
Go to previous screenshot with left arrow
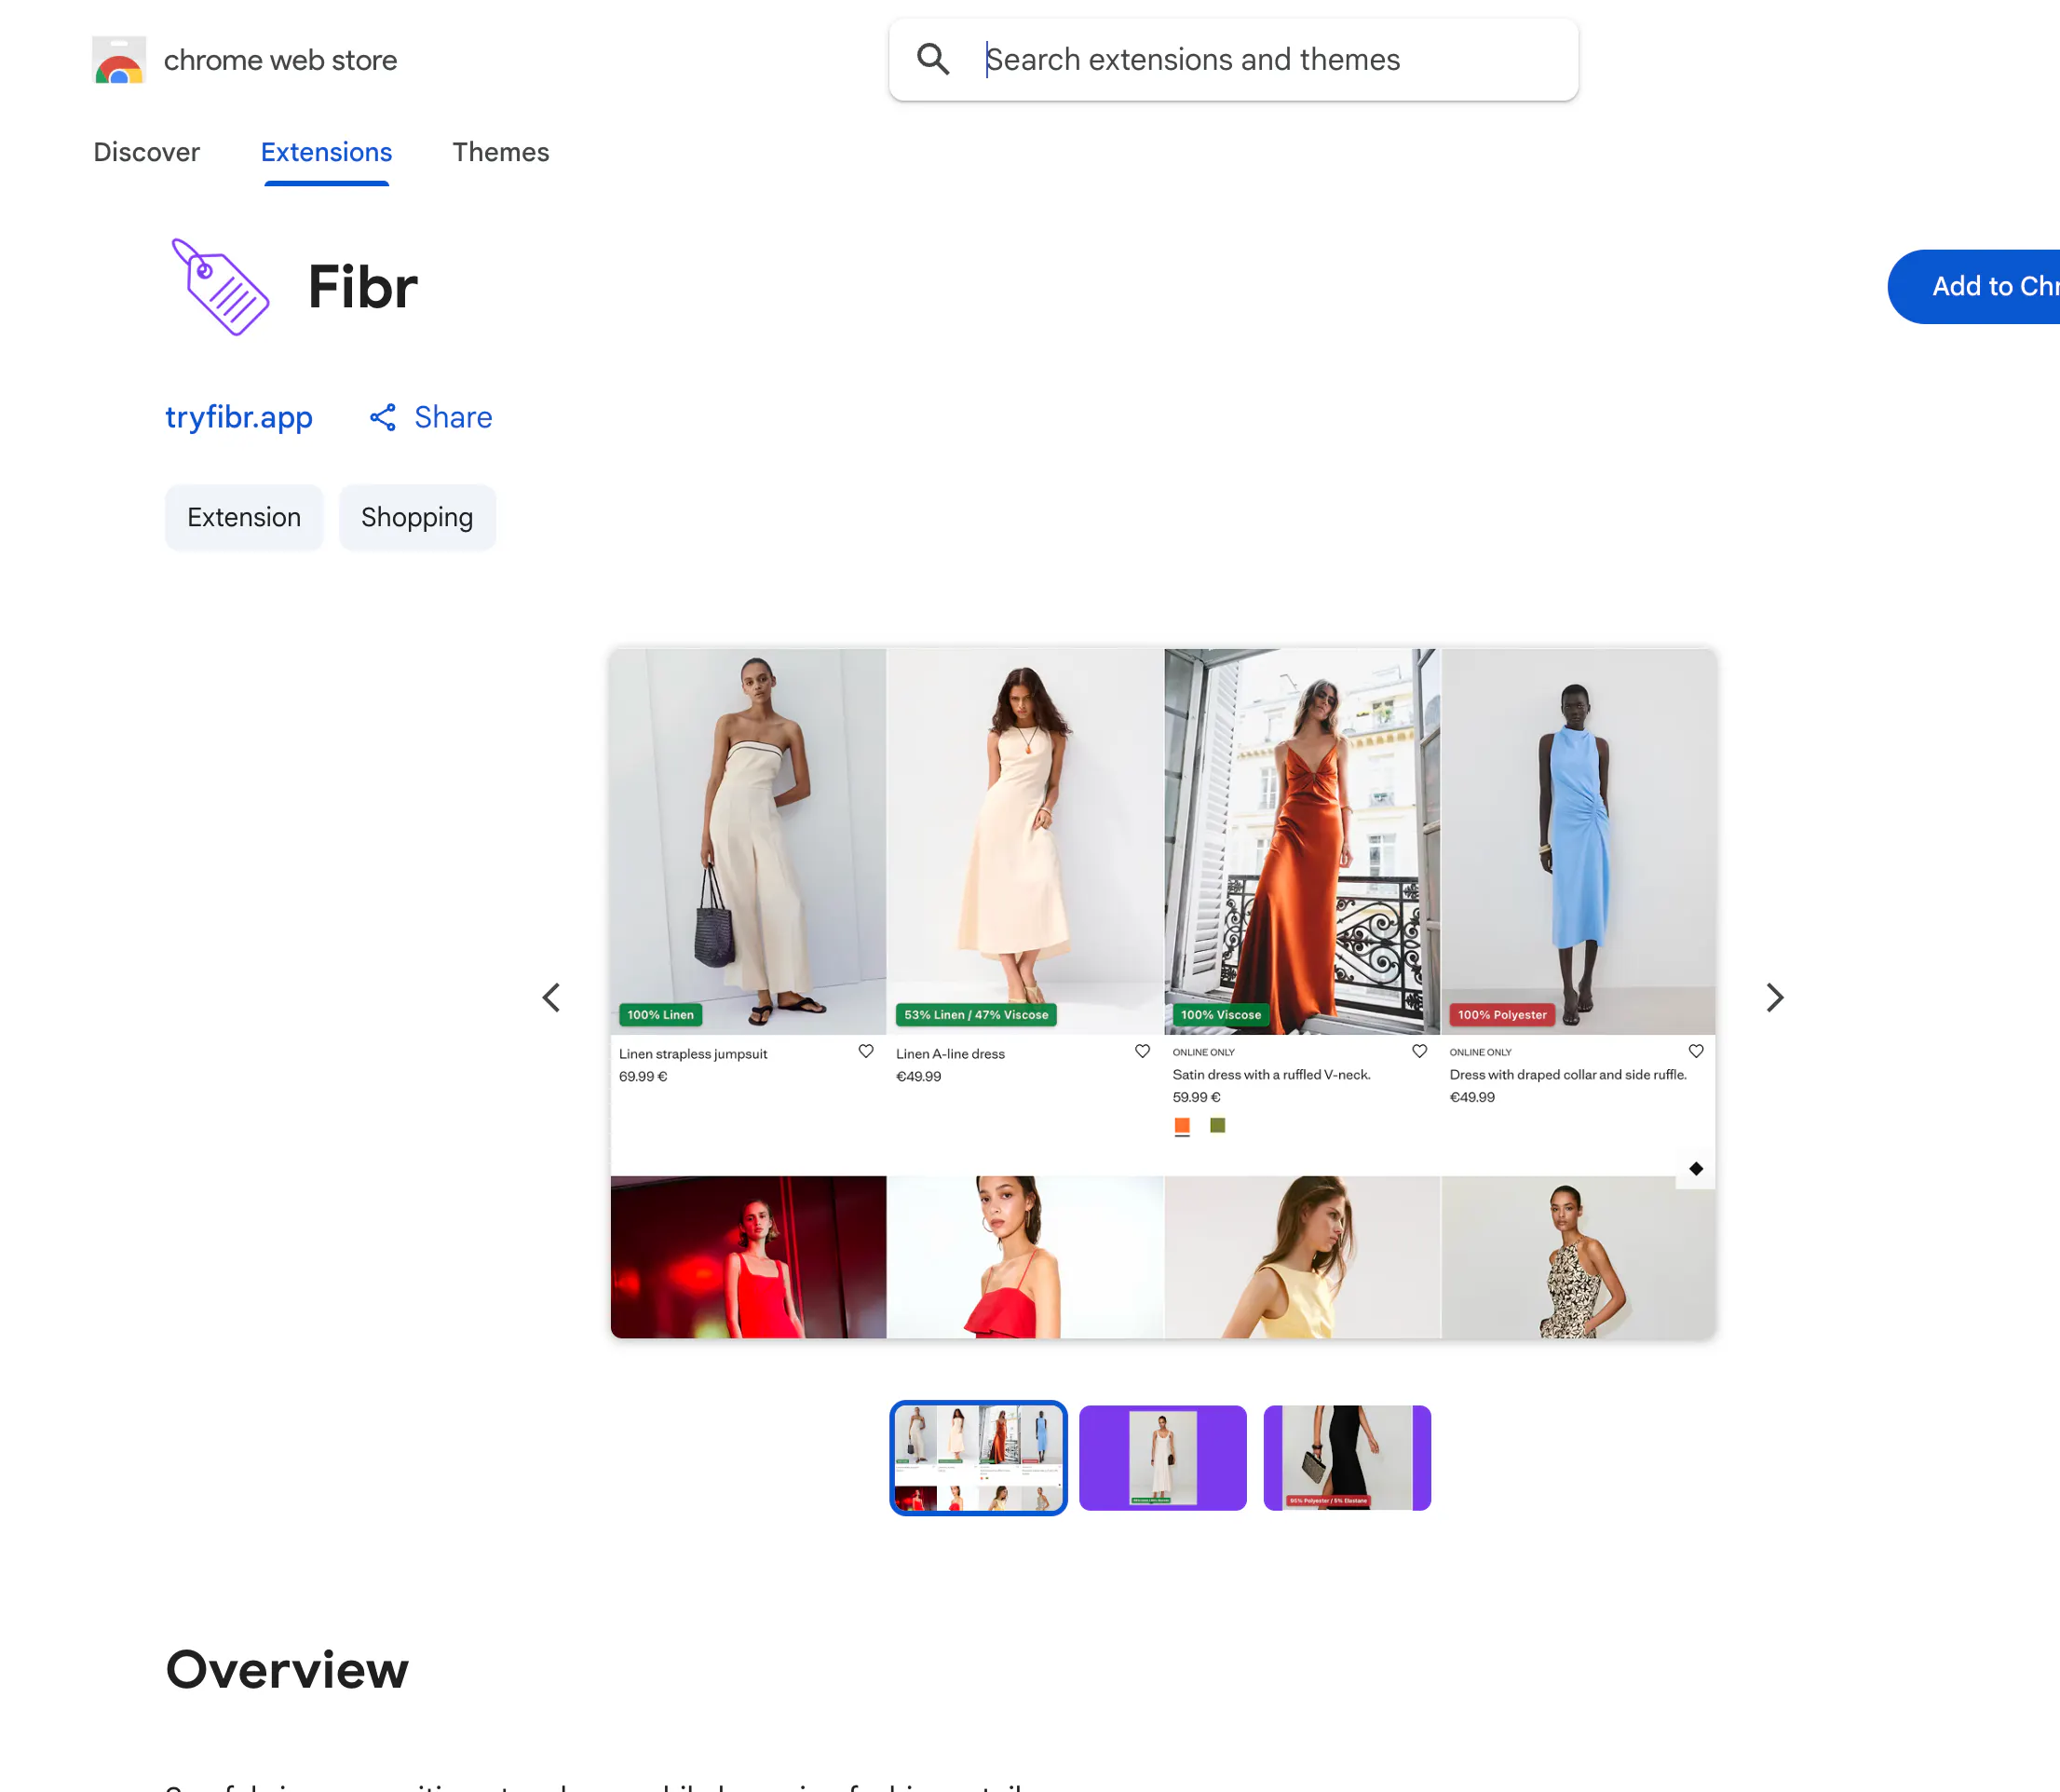551,997
